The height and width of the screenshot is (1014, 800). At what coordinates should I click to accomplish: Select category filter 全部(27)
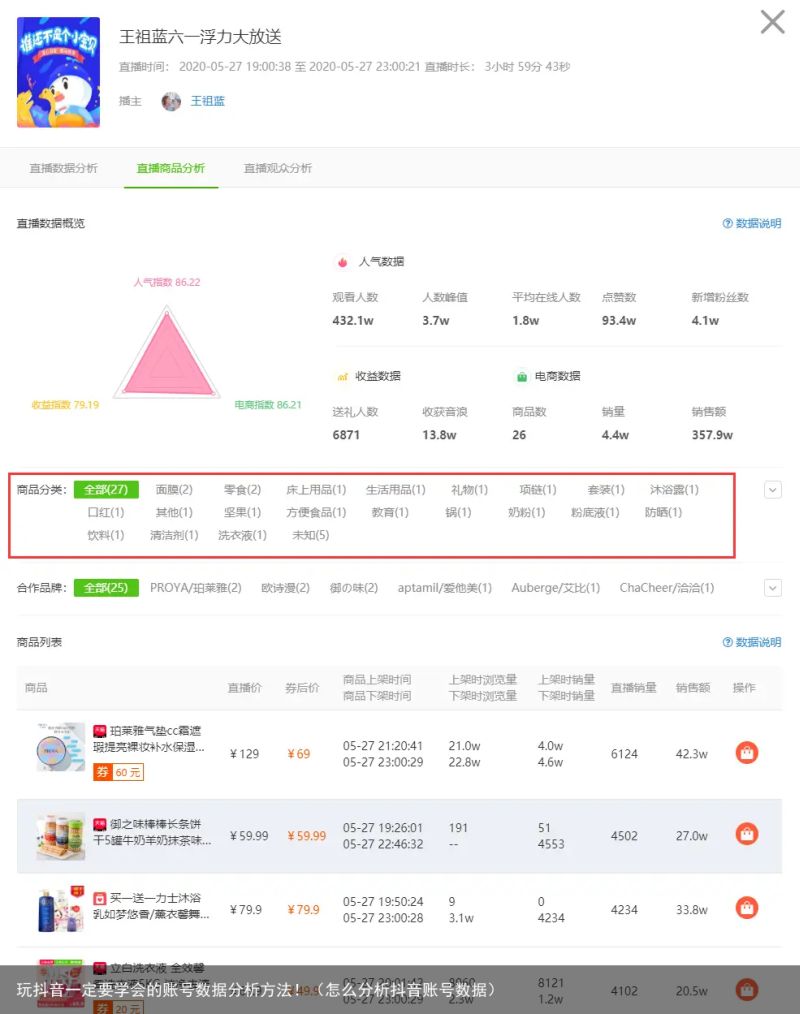coord(106,490)
